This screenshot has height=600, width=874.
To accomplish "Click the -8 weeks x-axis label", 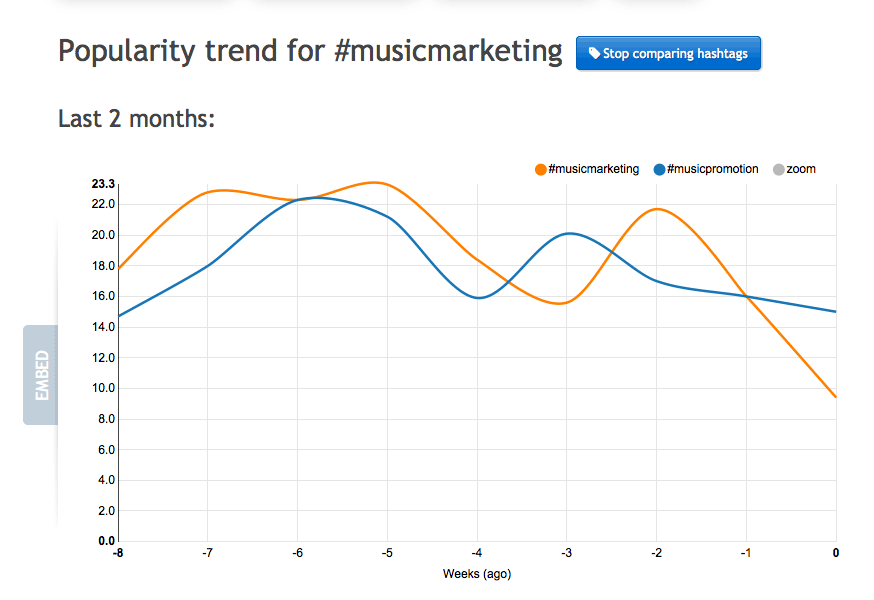I will pyautogui.click(x=118, y=553).
